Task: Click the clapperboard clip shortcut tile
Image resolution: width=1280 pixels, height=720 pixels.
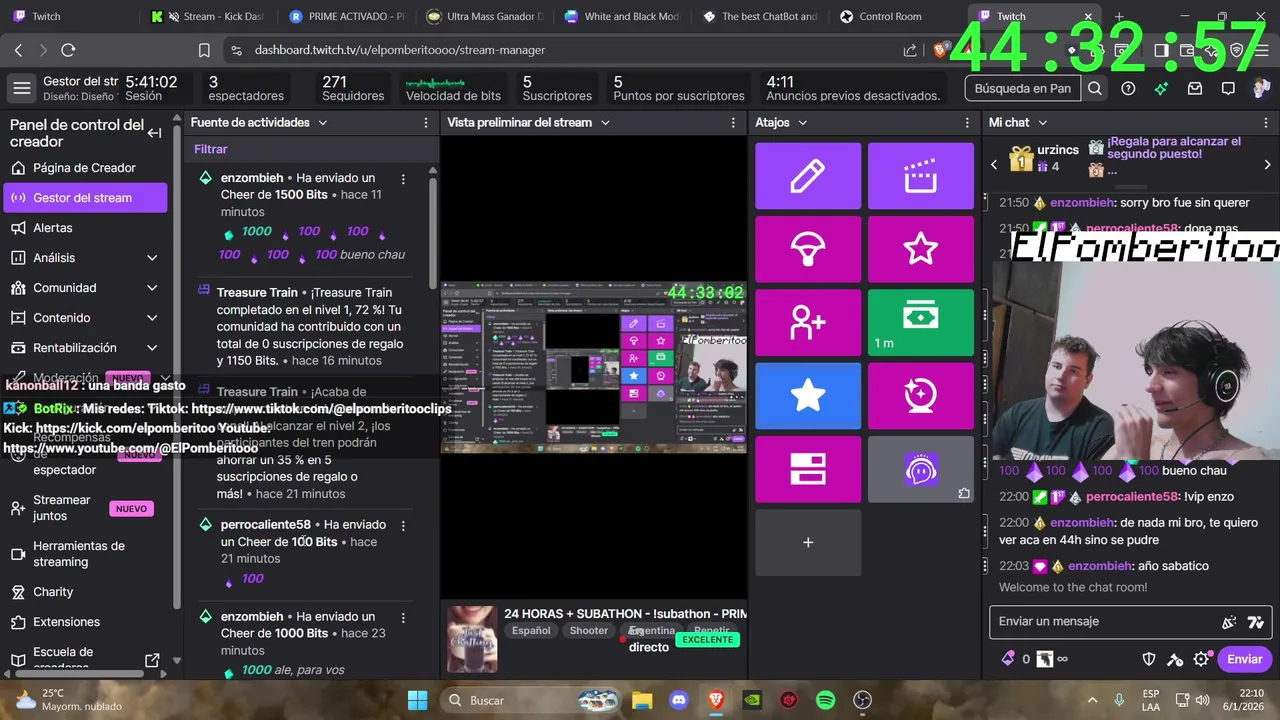Action: [920, 176]
